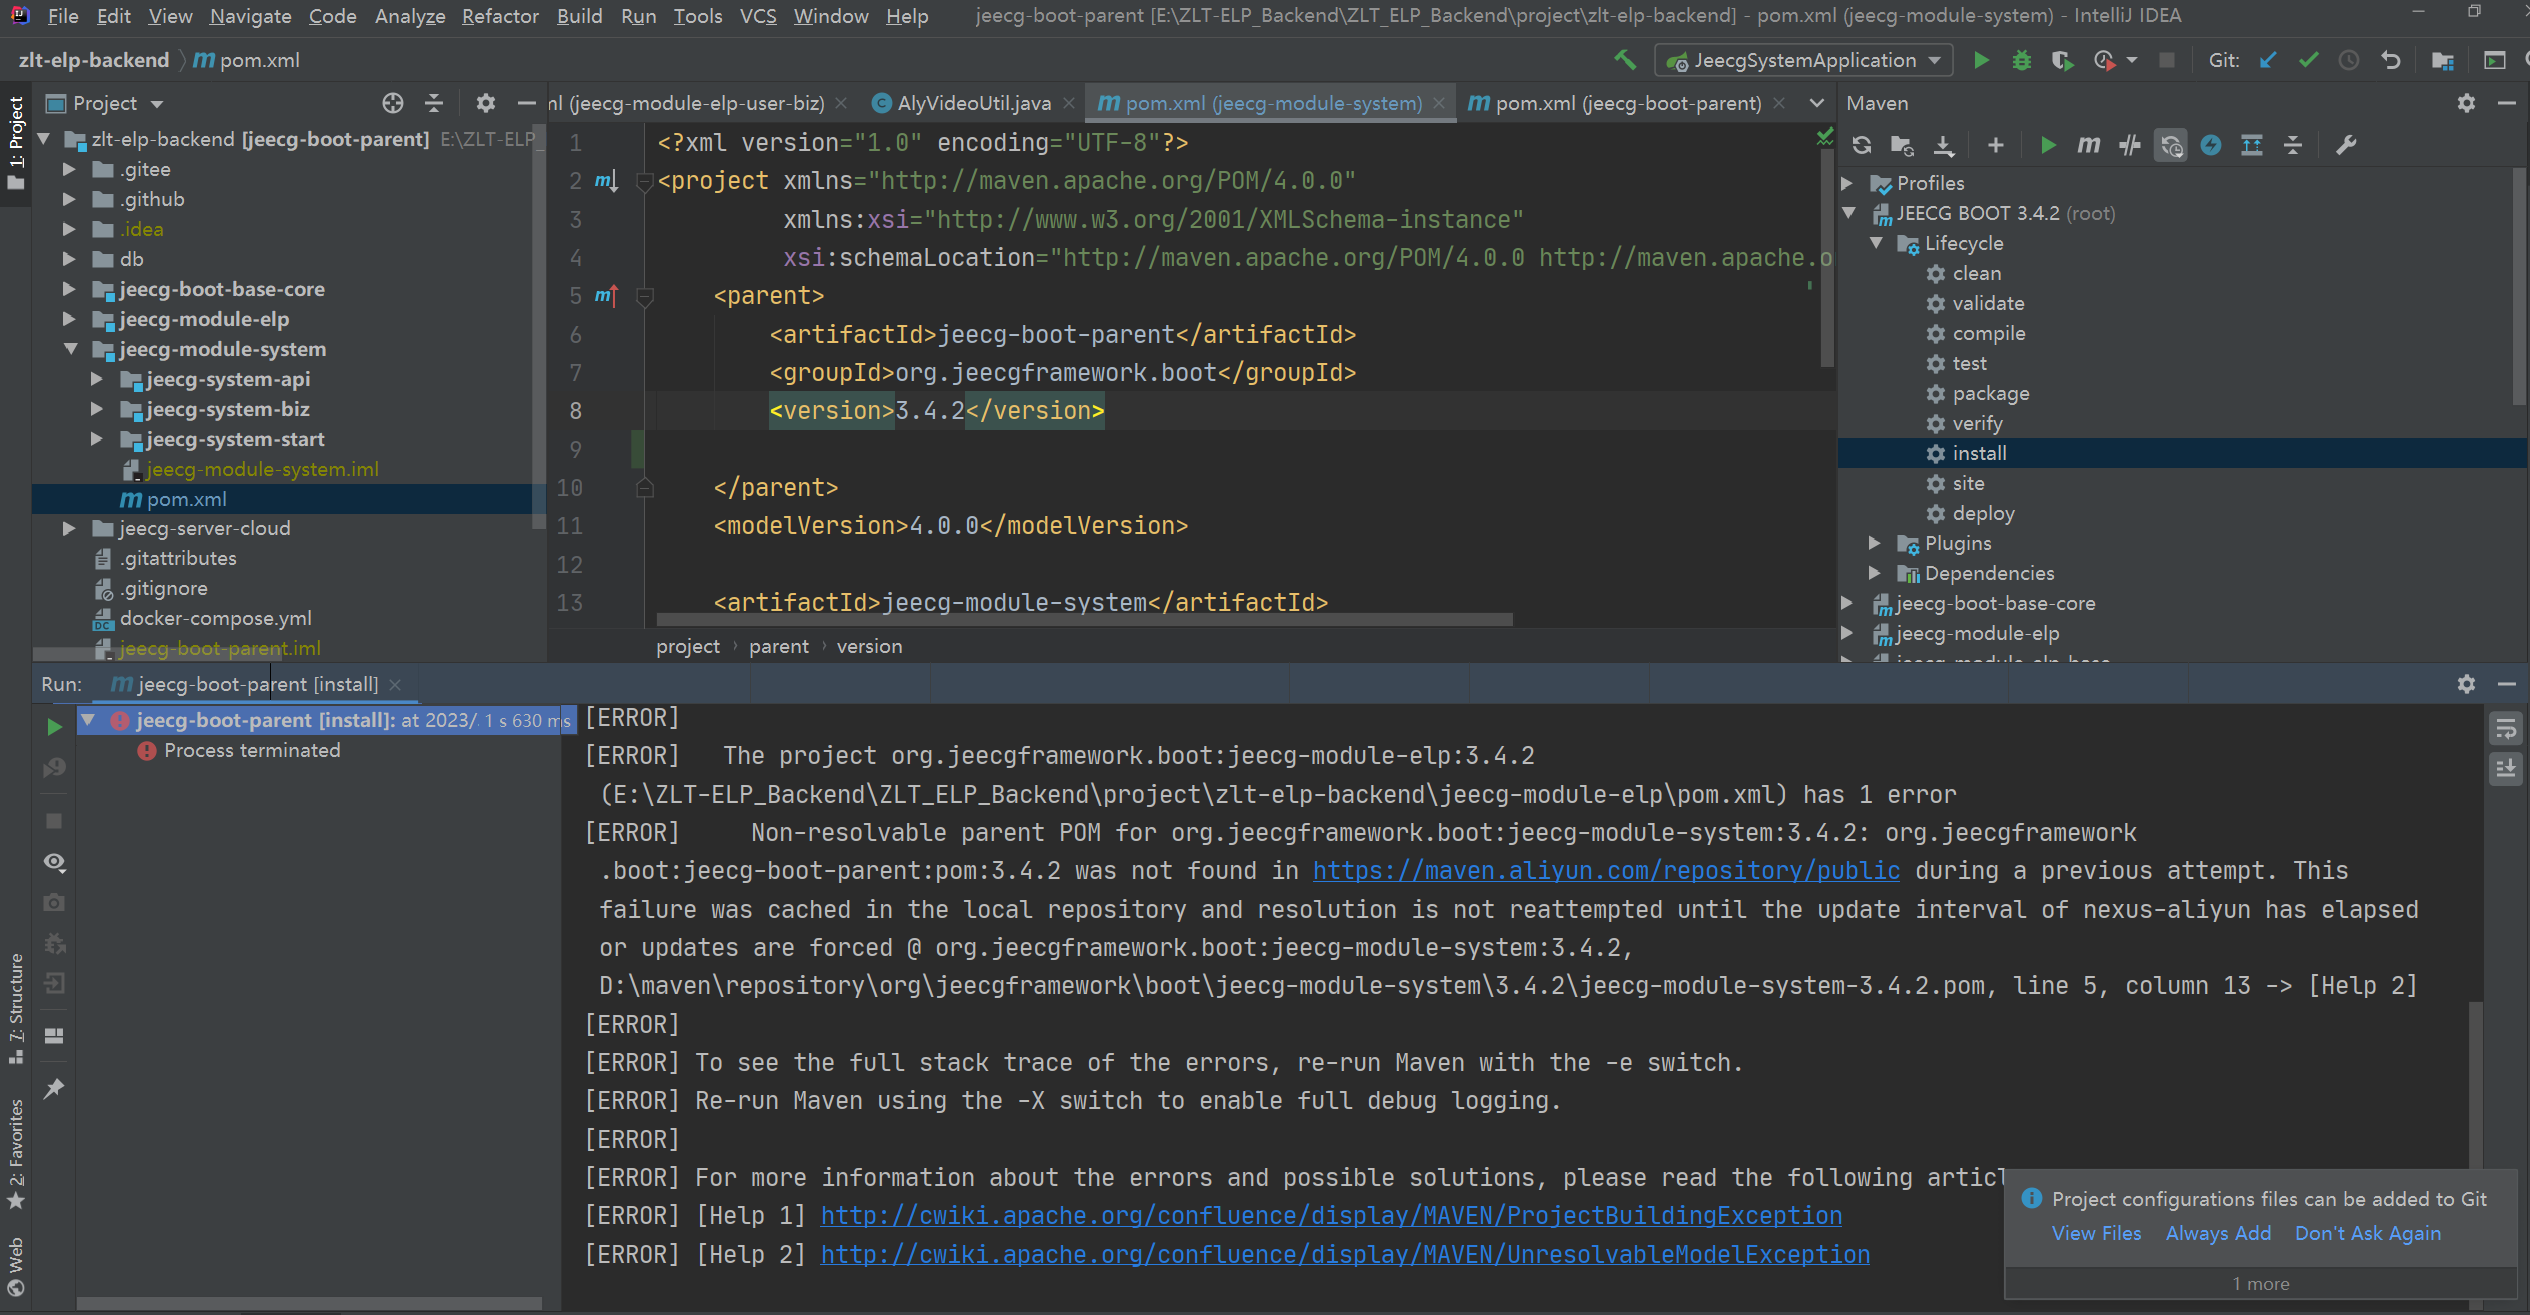This screenshot has width=2530, height=1315.
Task: Open Project panel settings gear
Action: pyautogui.click(x=485, y=103)
